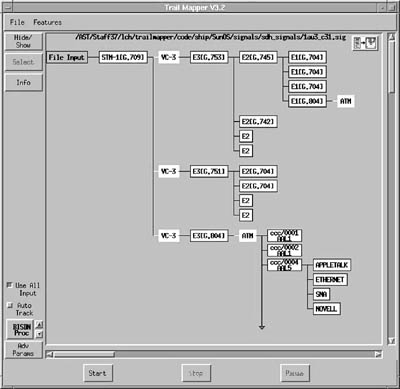400x389 pixels.
Task: Click the greyed Pause button
Action: tap(295, 373)
